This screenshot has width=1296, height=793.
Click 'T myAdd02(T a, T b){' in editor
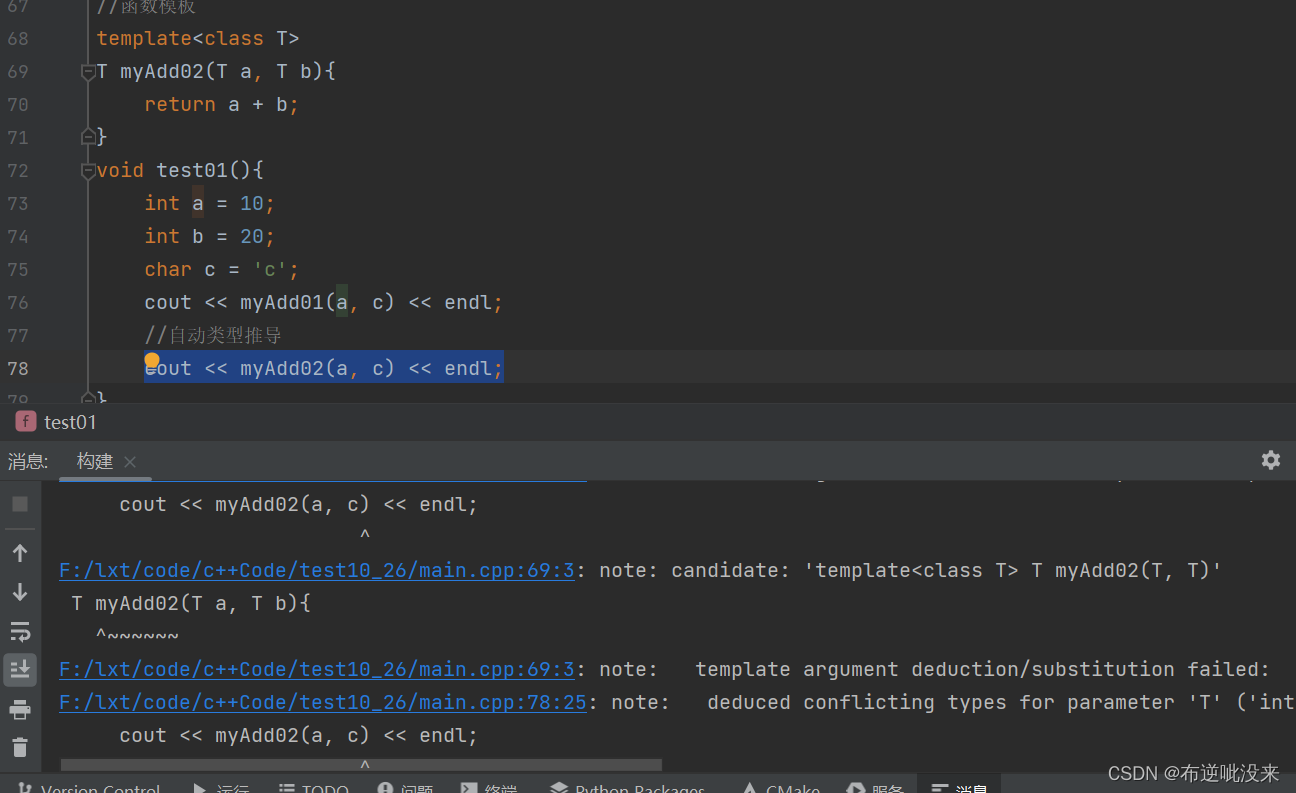coord(216,72)
